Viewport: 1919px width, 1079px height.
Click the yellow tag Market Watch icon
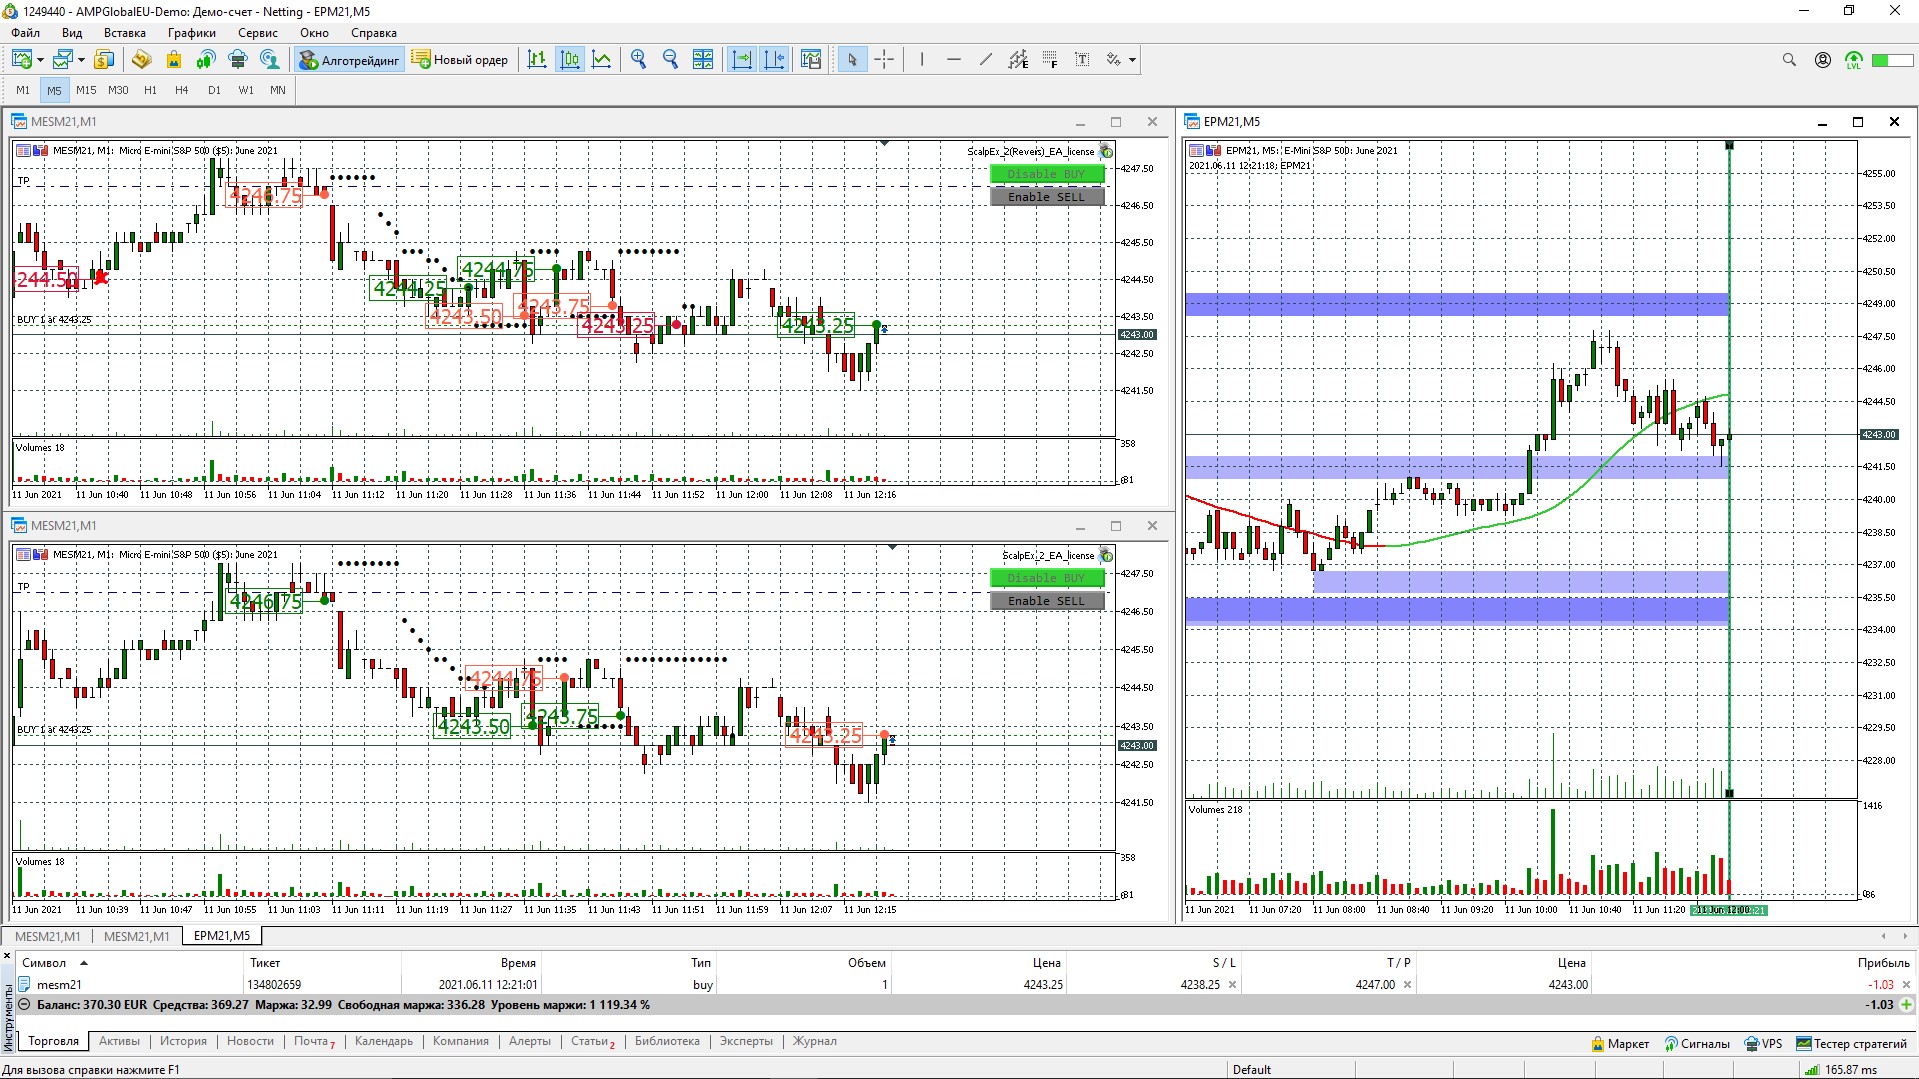coord(141,60)
